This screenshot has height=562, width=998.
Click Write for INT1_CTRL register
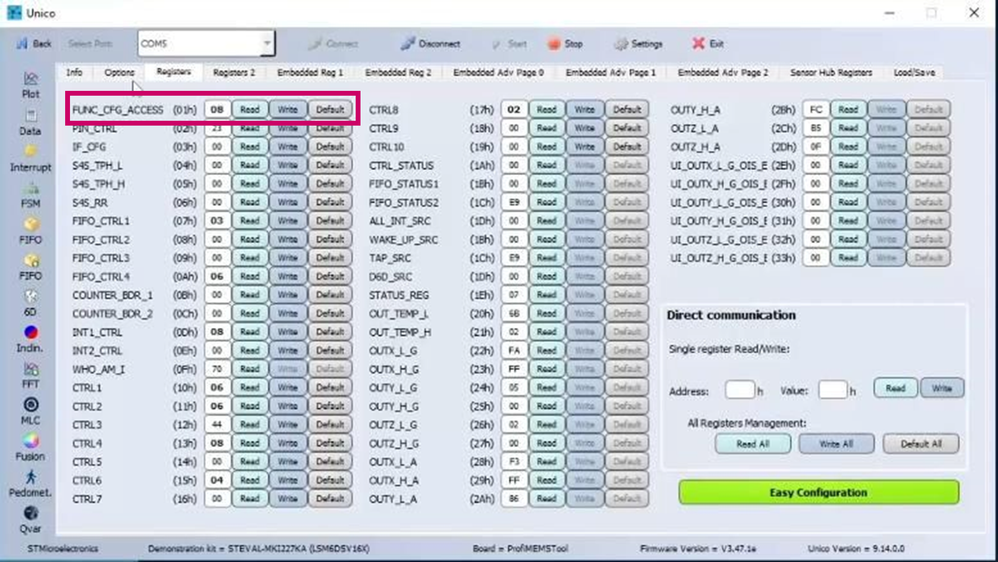[287, 332]
